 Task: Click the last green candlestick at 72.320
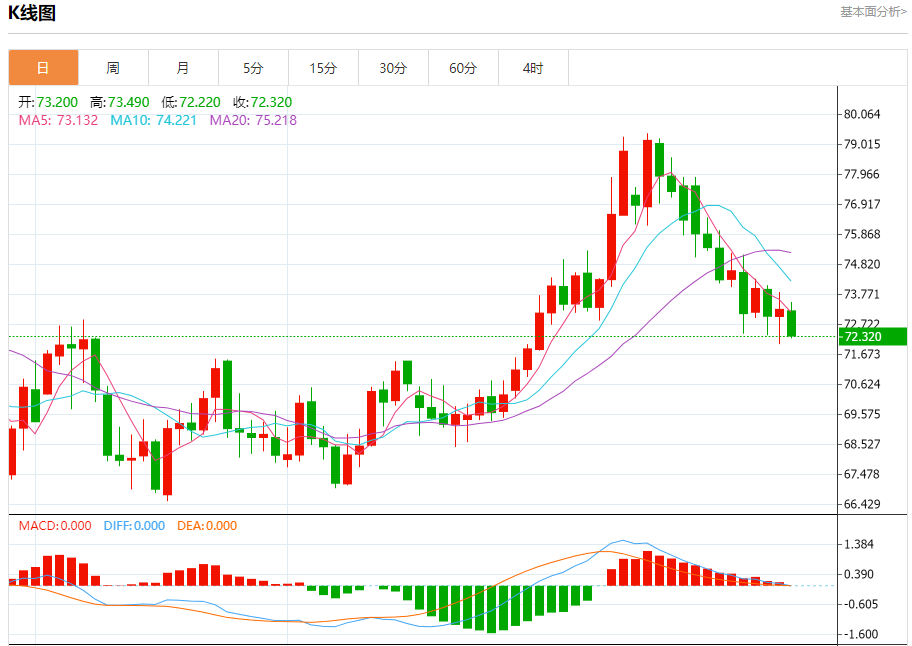tap(792, 323)
